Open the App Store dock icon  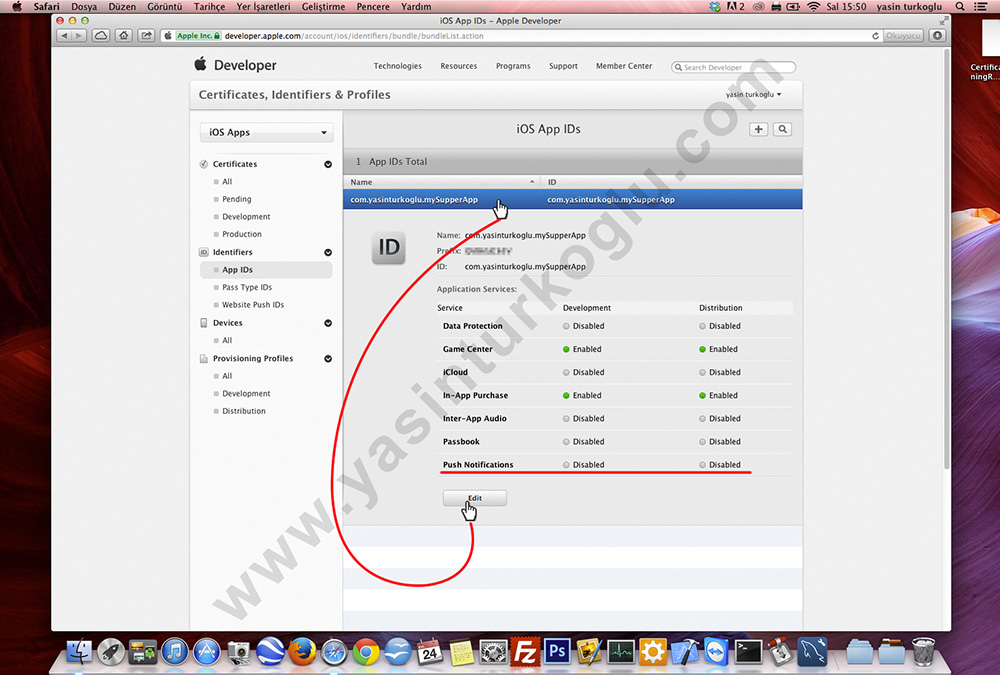[207, 652]
